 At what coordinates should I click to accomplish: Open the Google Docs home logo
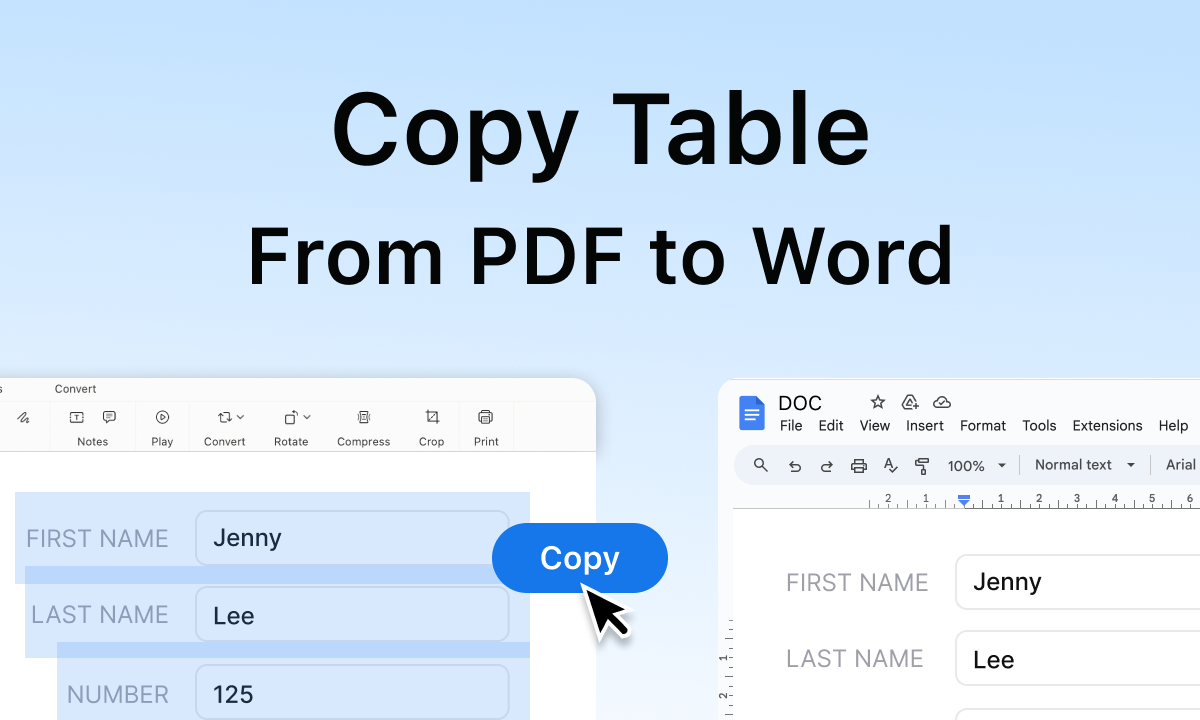tap(751, 413)
